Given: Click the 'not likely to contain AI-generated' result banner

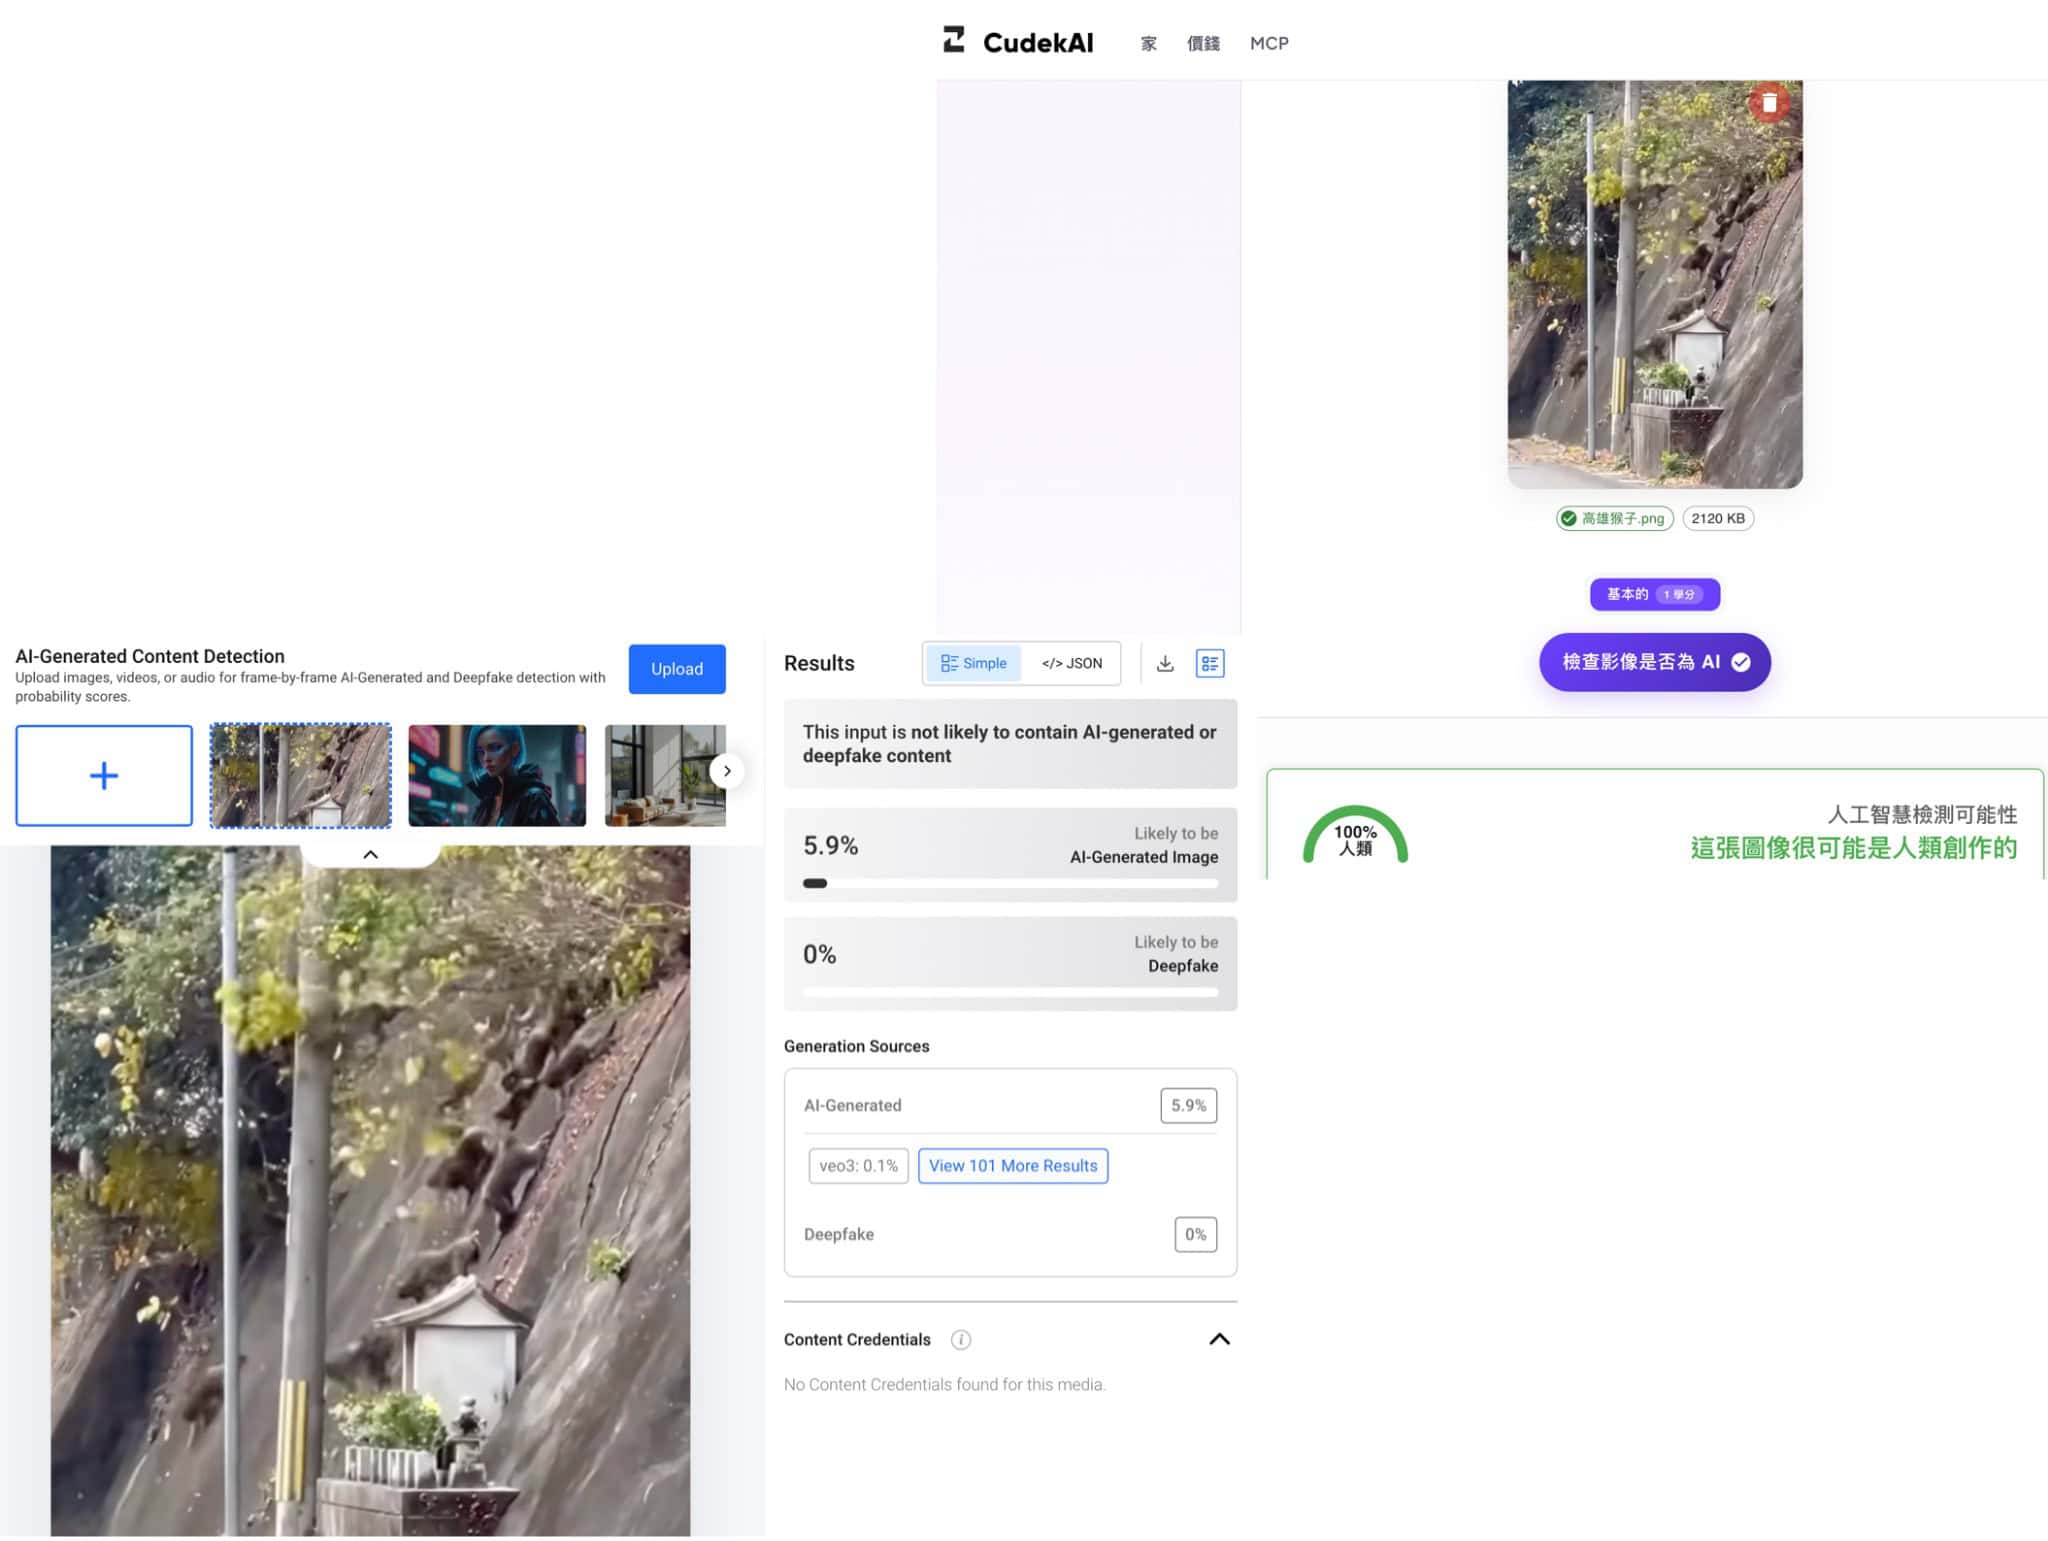Looking at the screenshot, I should (x=1010, y=744).
